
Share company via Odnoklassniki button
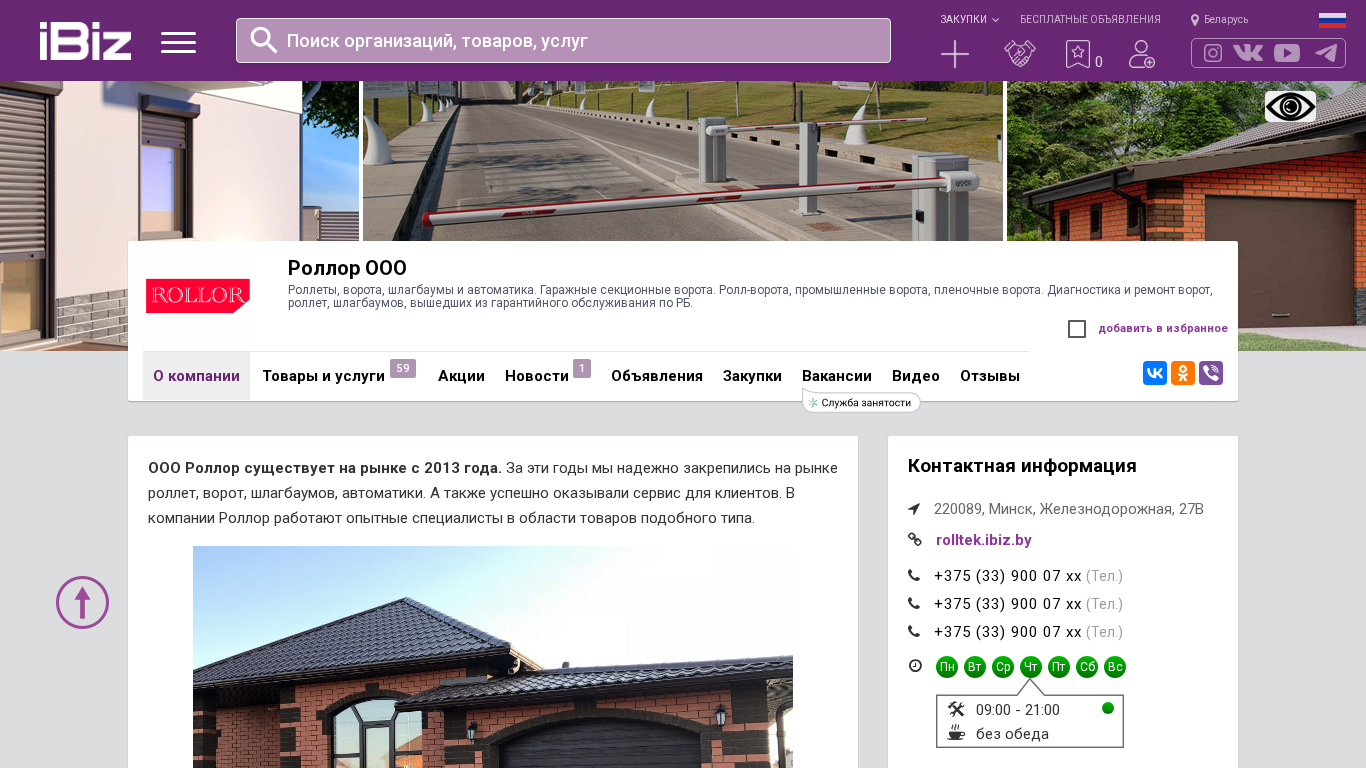coord(1183,373)
